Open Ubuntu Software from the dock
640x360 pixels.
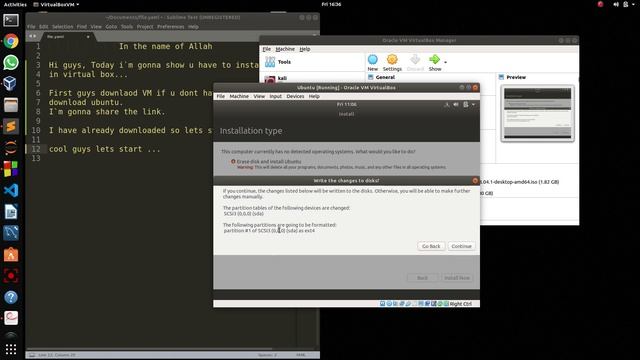tap(11, 255)
